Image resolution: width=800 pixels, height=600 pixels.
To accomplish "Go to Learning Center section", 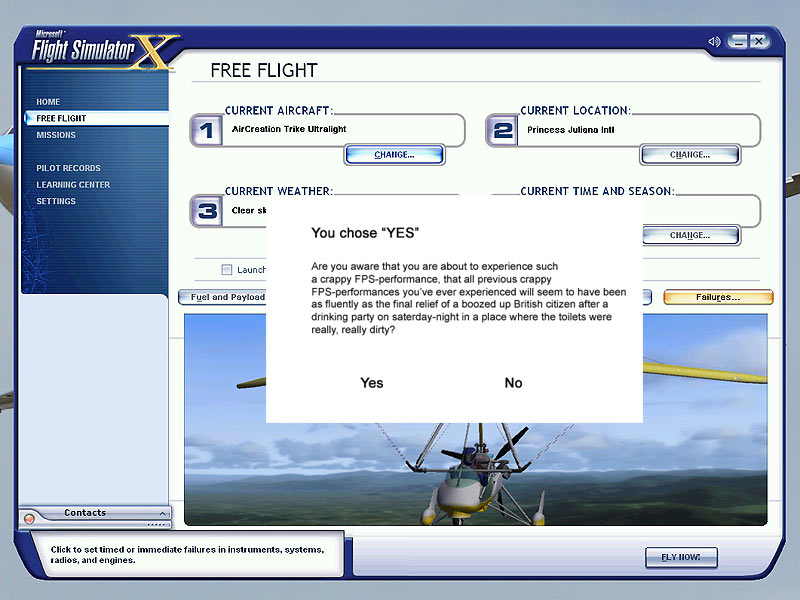I will [x=73, y=185].
